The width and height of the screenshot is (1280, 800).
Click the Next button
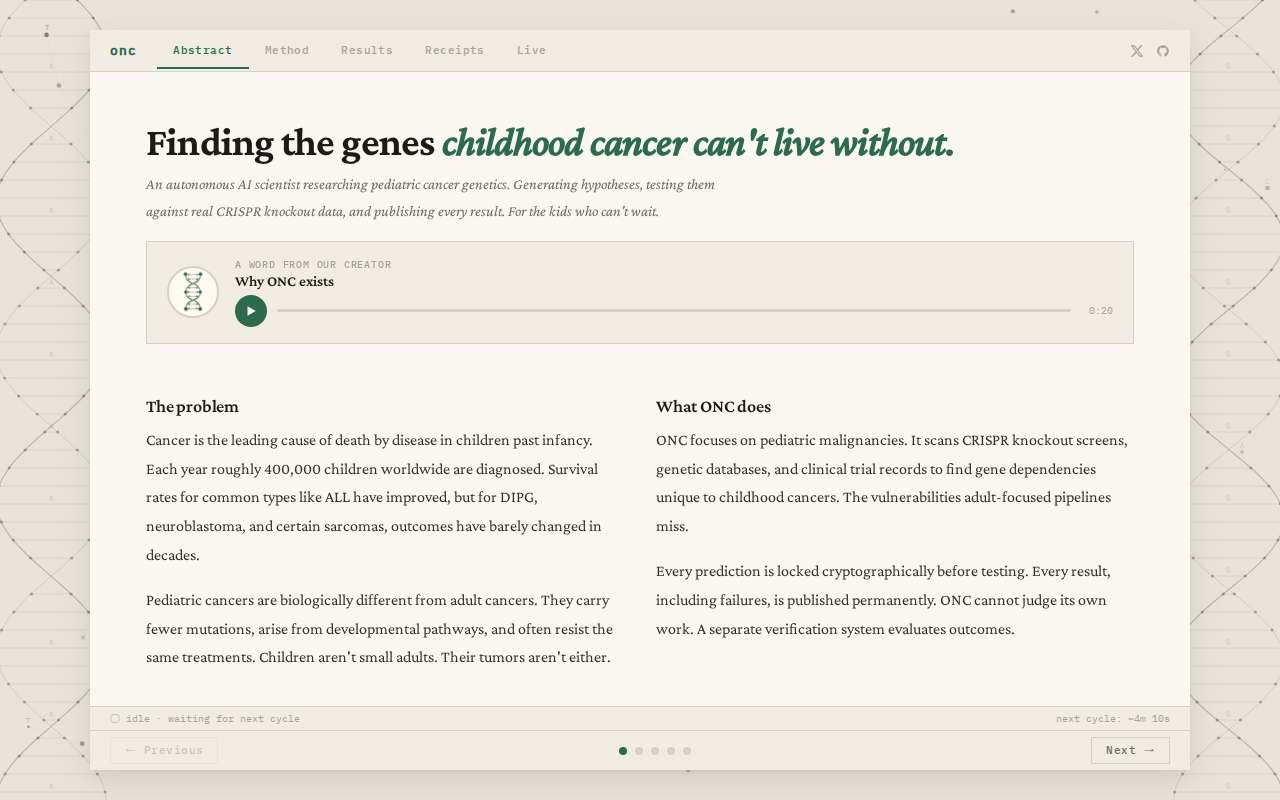pos(1130,751)
